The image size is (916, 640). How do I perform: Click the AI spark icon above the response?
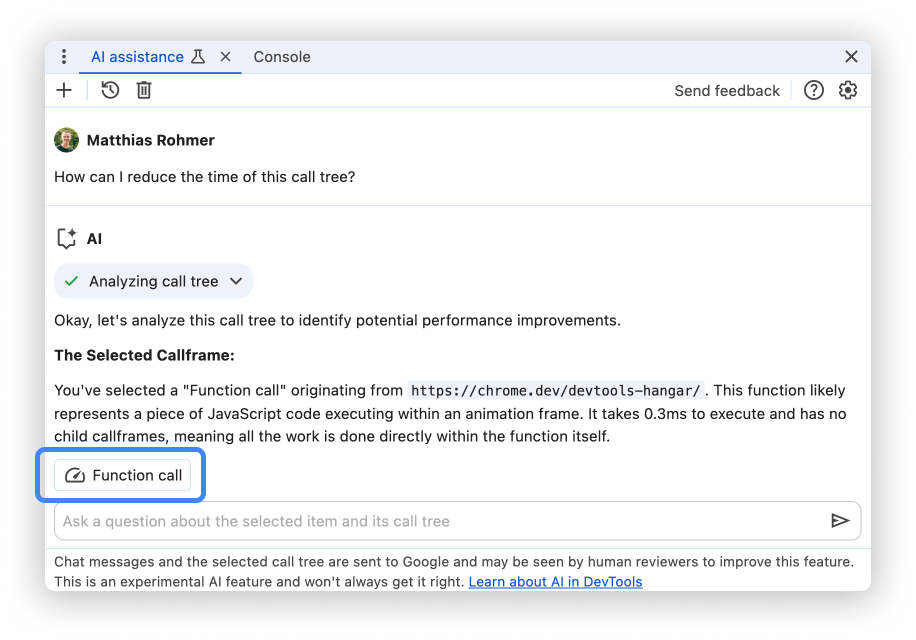point(66,238)
